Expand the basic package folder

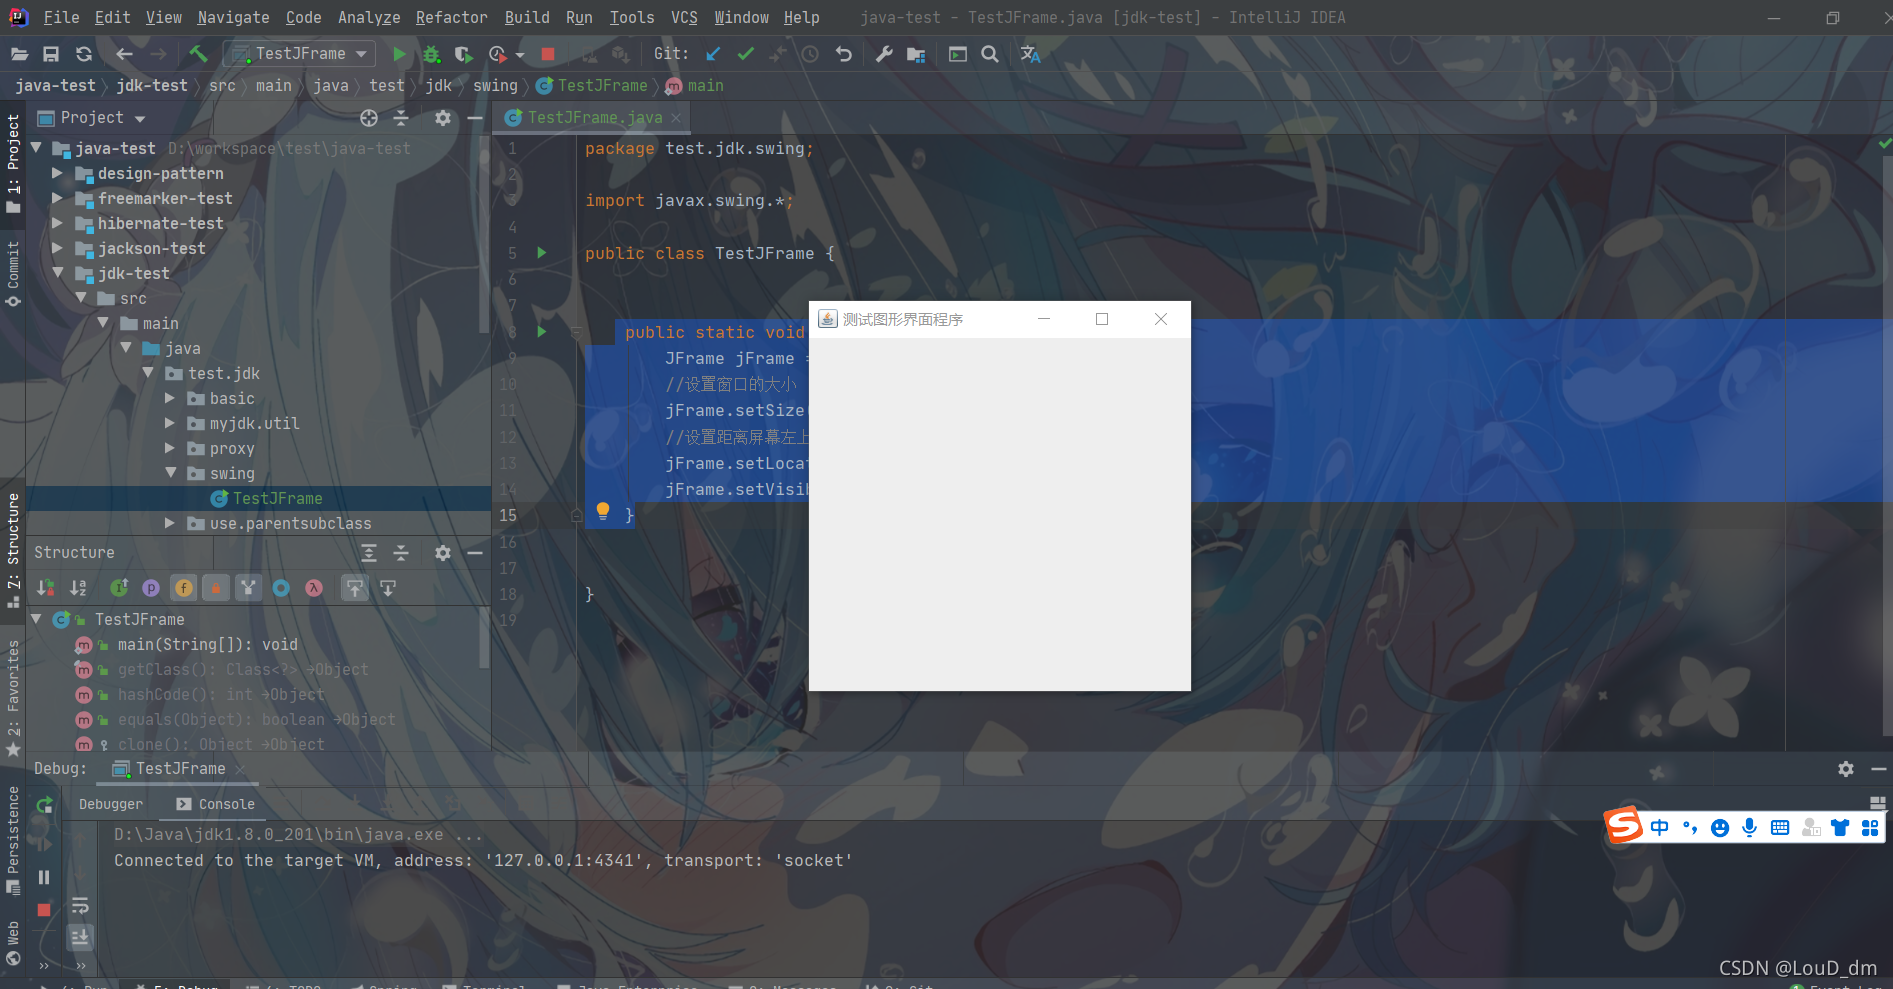pos(170,398)
